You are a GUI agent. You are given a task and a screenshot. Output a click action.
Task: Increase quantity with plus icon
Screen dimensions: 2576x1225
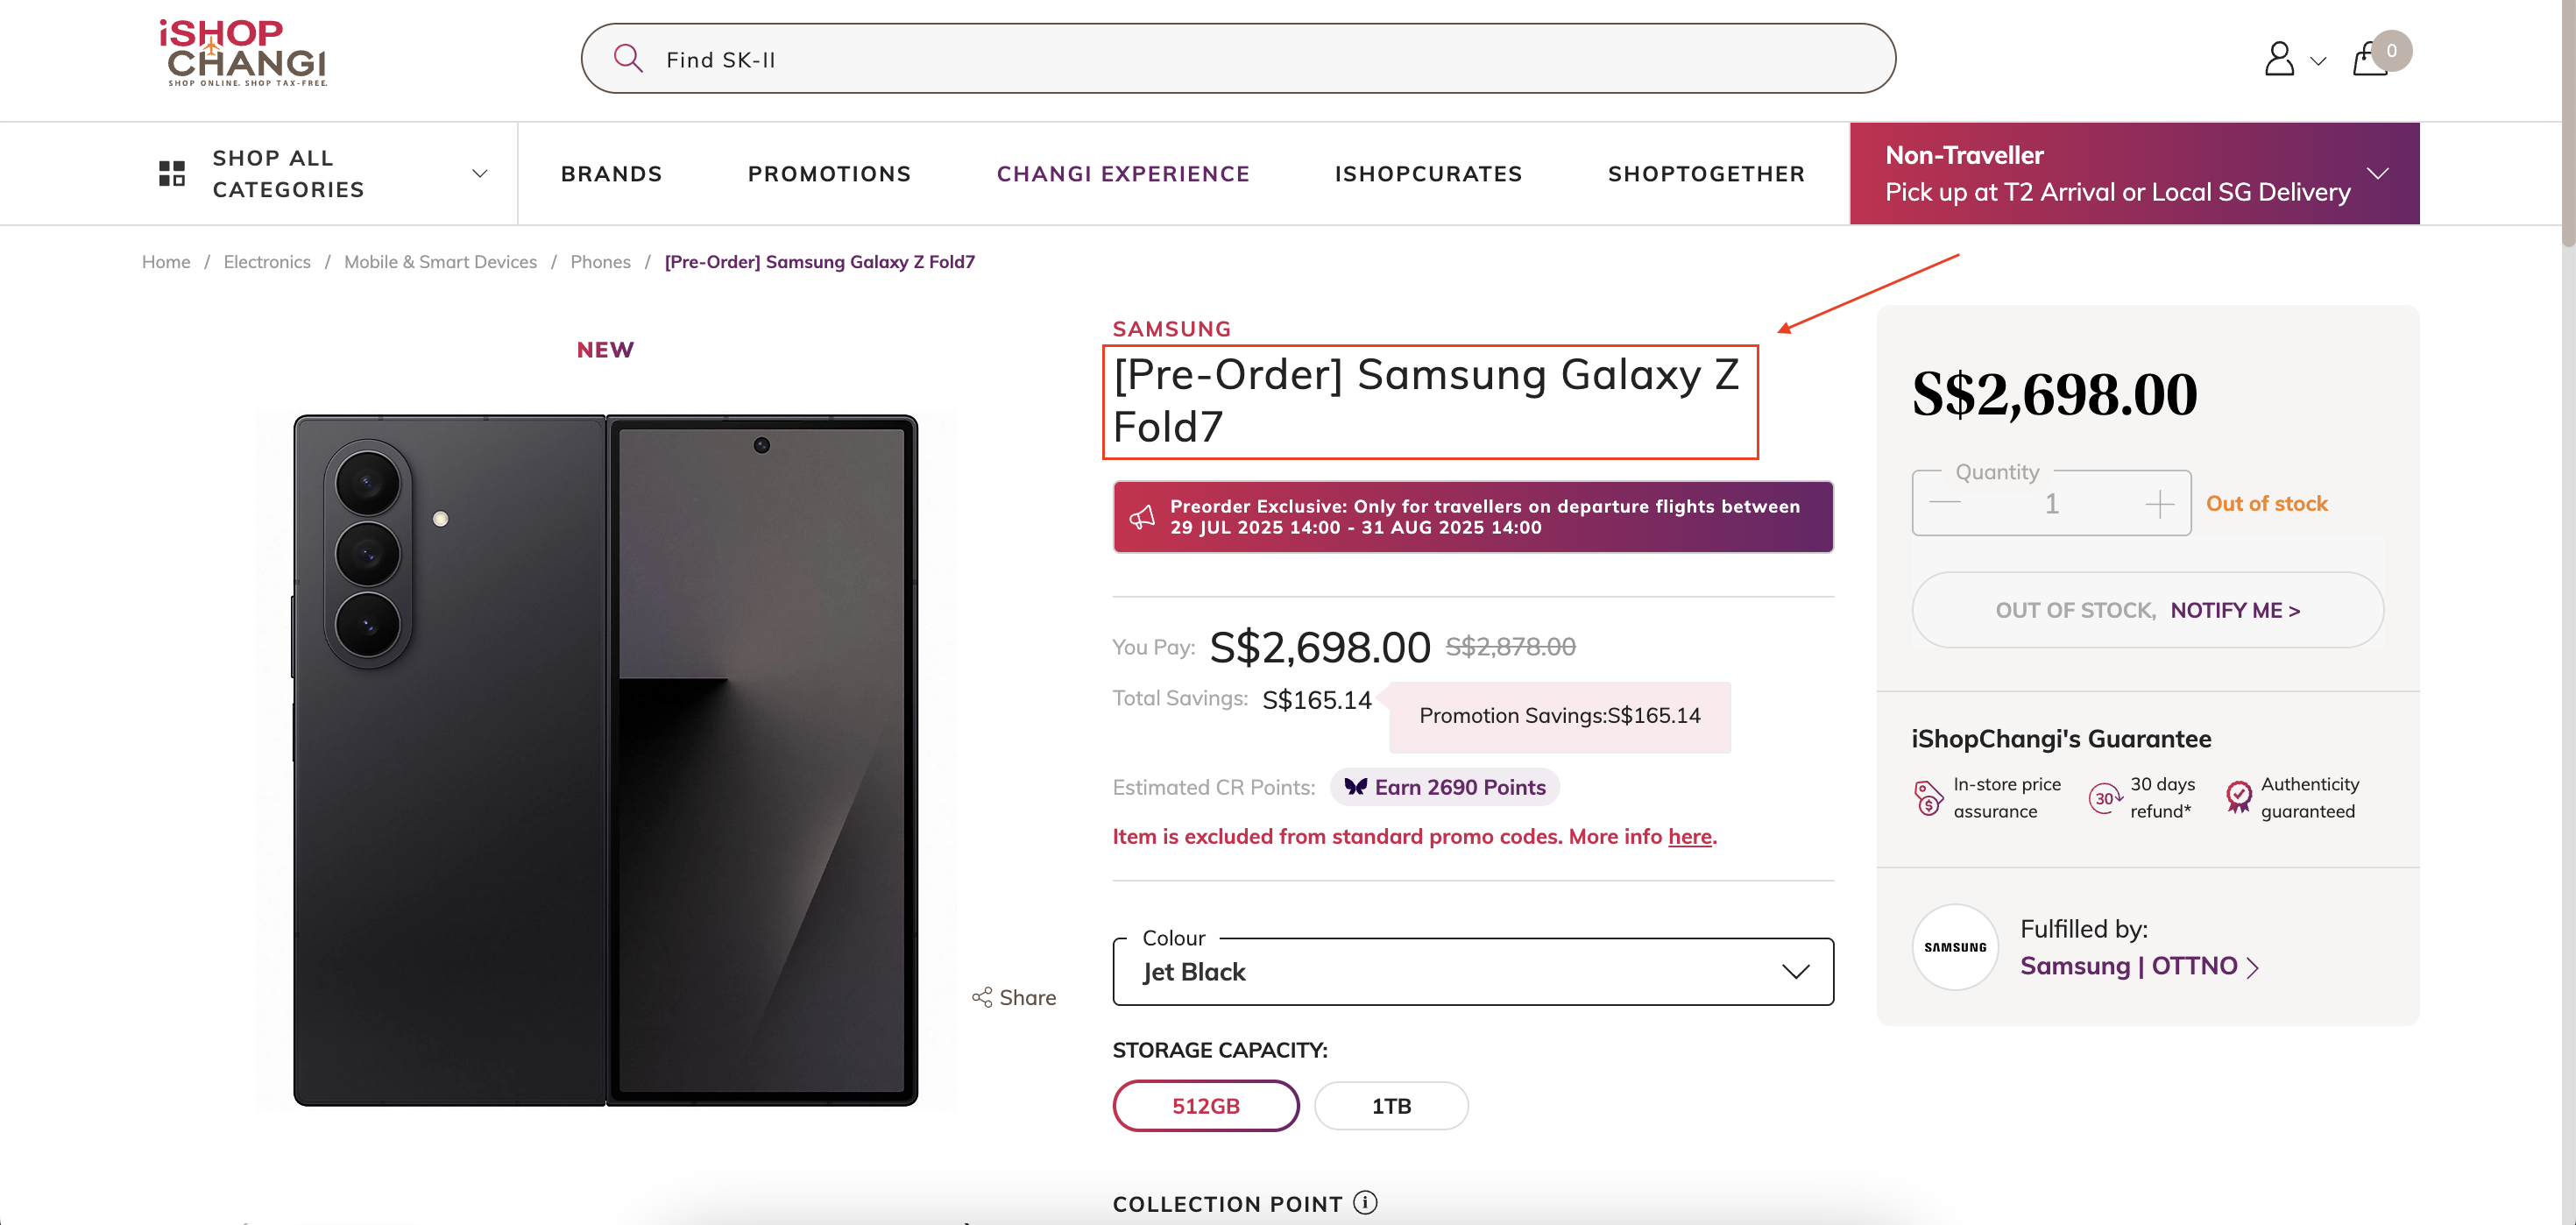click(2159, 504)
